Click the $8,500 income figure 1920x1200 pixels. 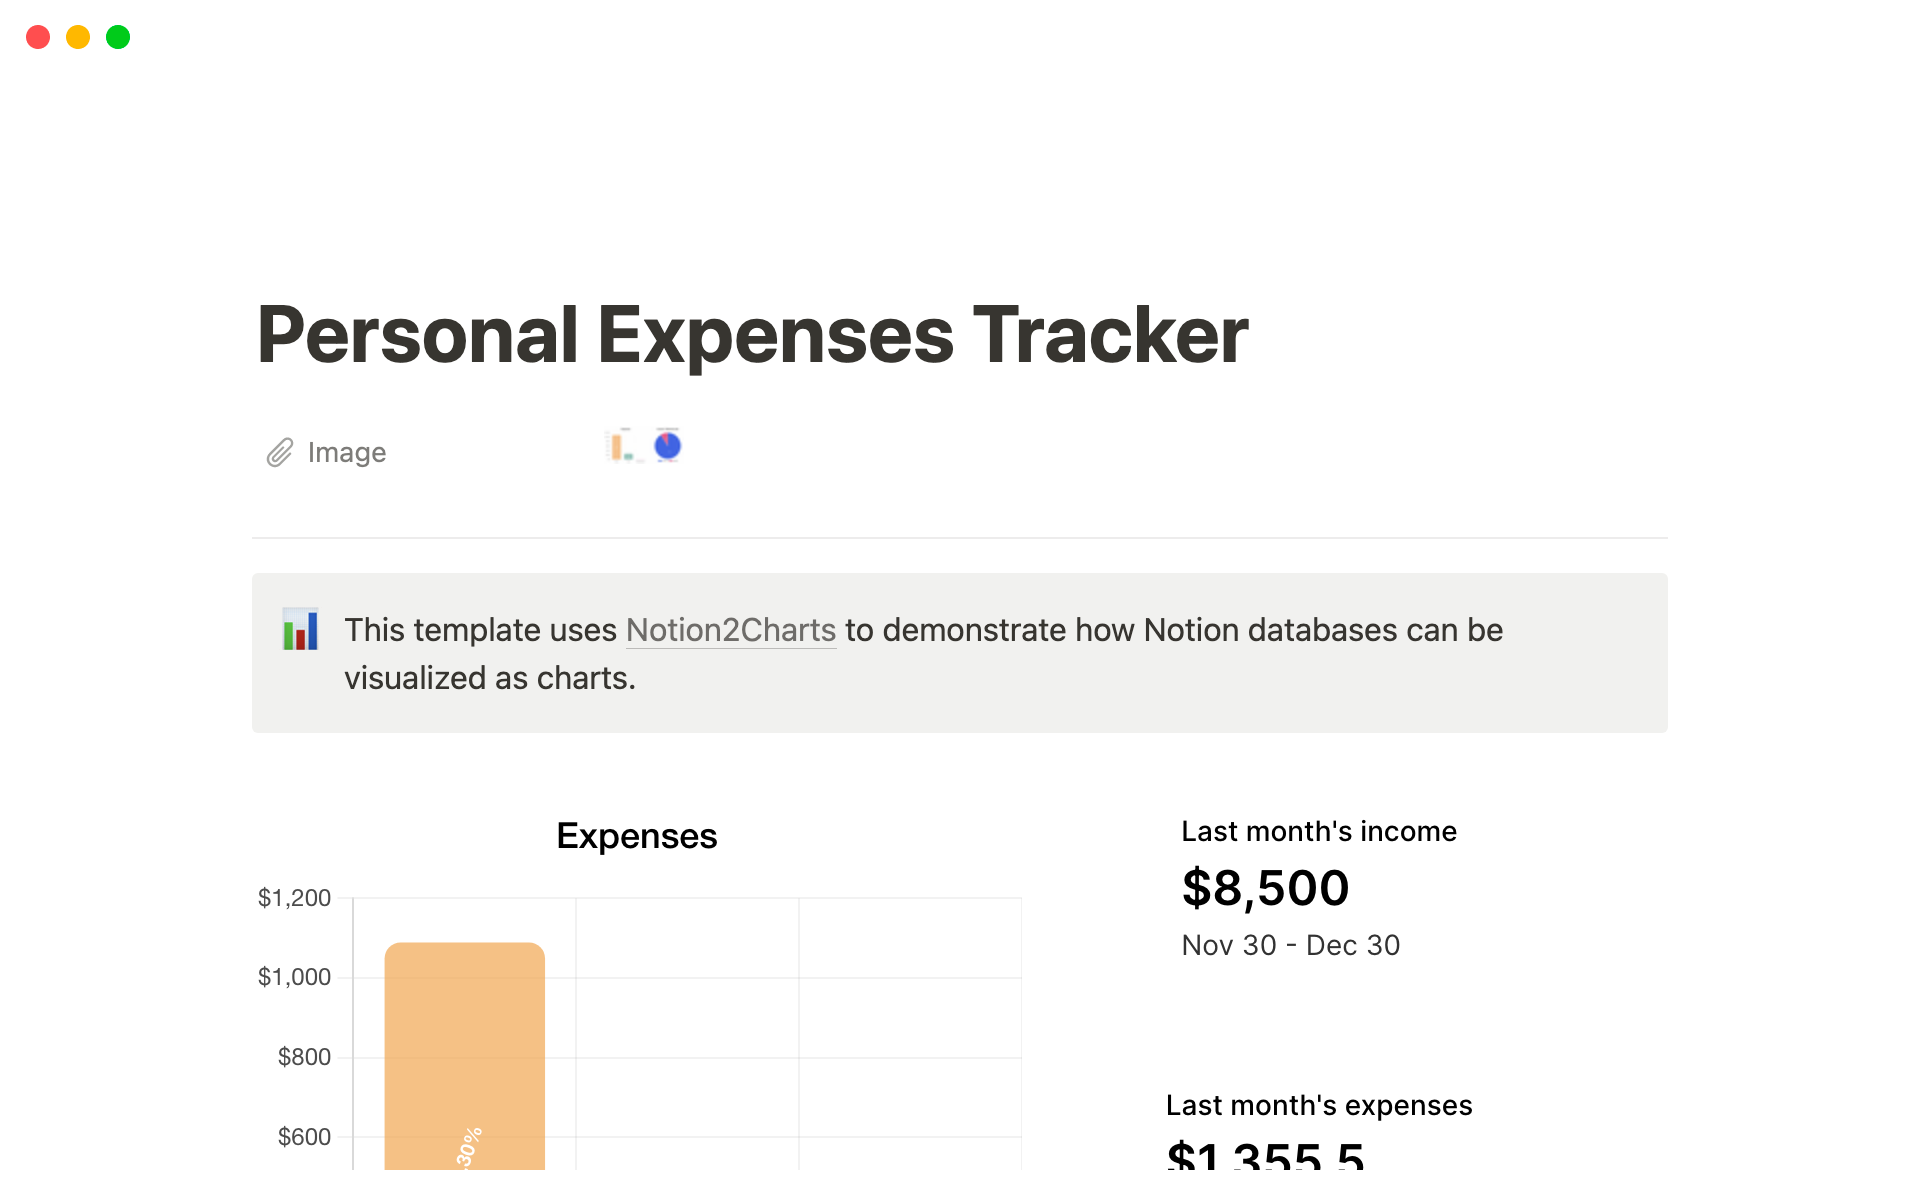point(1265,888)
